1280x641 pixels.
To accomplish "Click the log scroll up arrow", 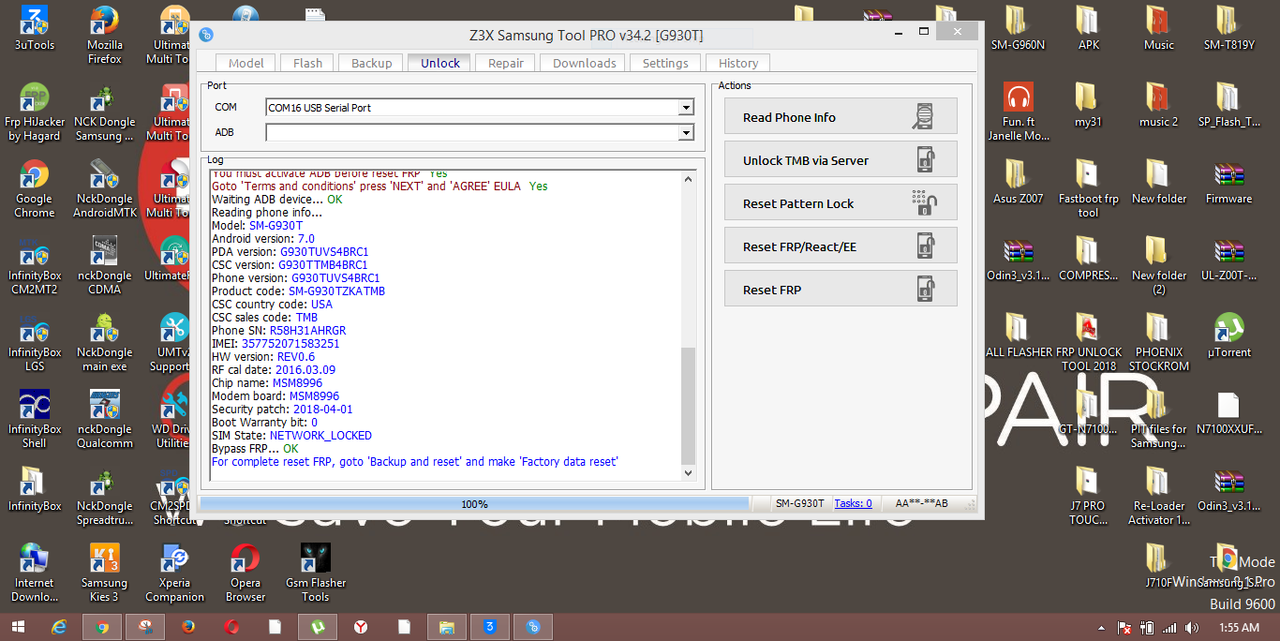I will tap(686, 179).
